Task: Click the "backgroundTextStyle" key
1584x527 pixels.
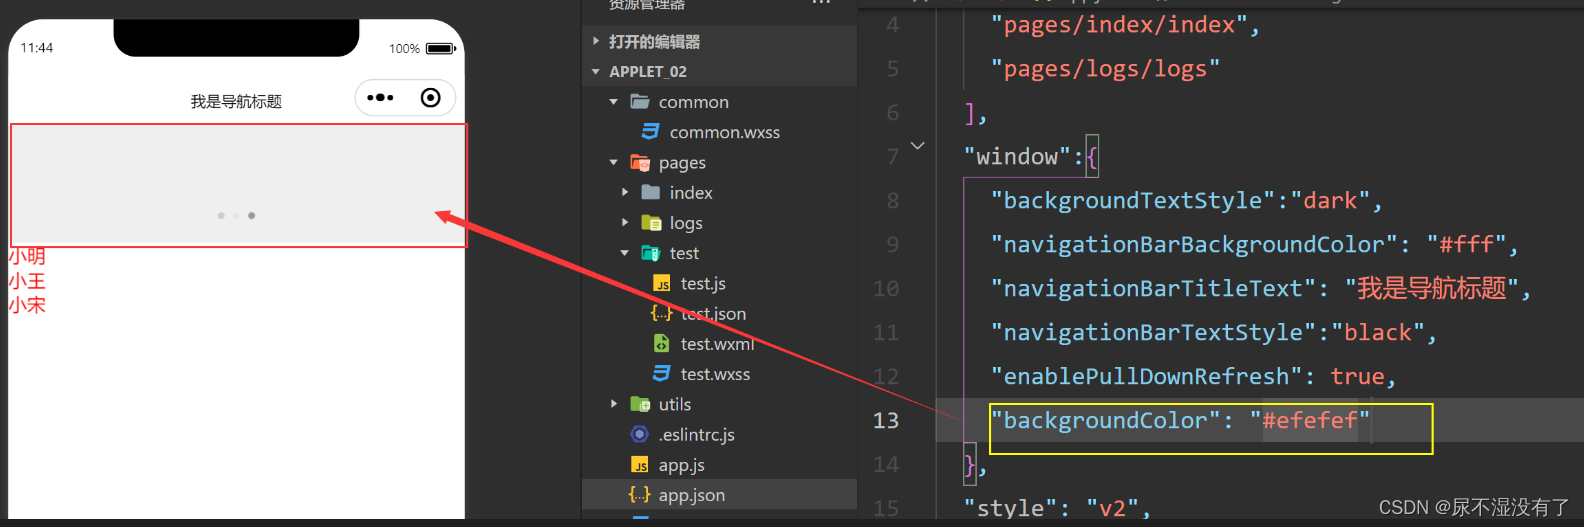Action: (1133, 200)
